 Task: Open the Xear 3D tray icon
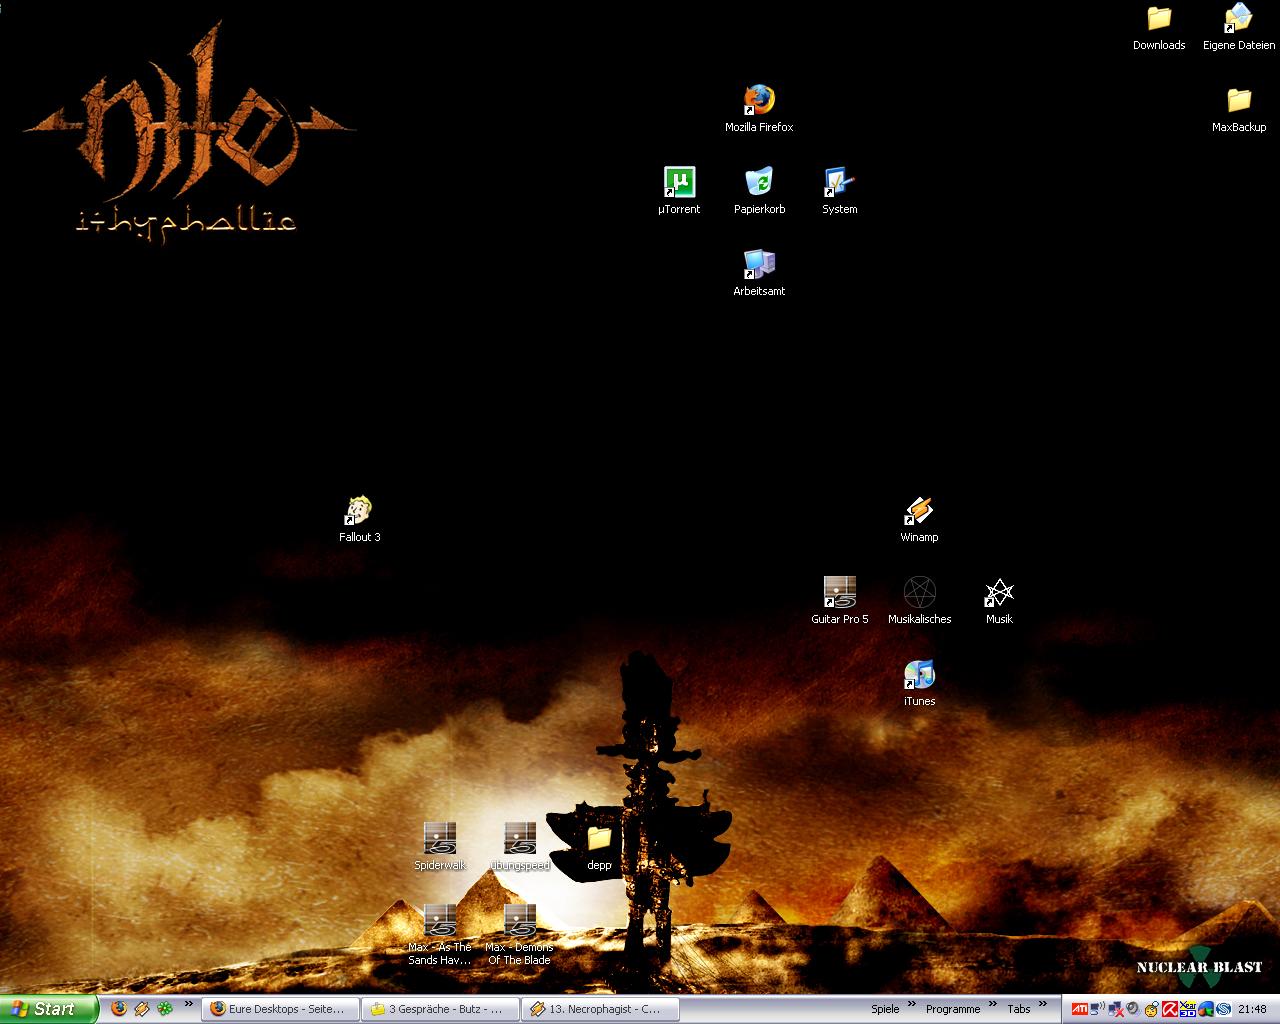click(x=1188, y=1009)
